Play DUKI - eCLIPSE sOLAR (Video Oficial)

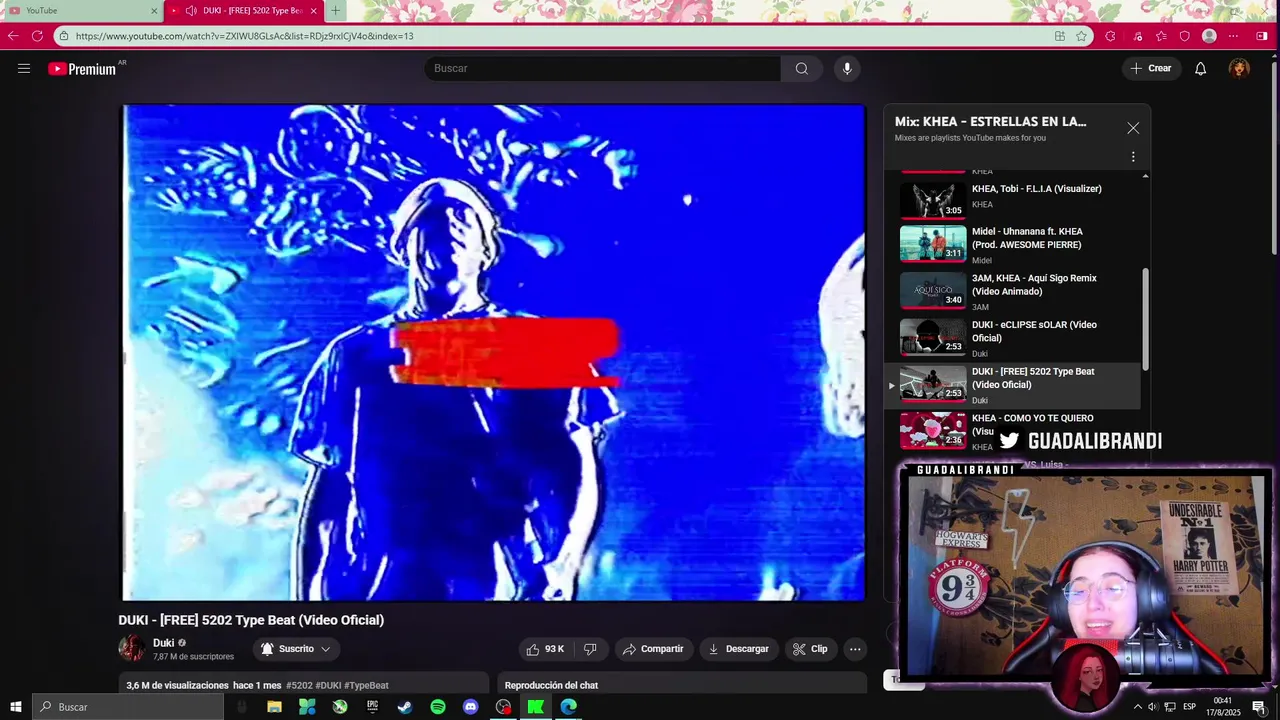click(x=1034, y=331)
